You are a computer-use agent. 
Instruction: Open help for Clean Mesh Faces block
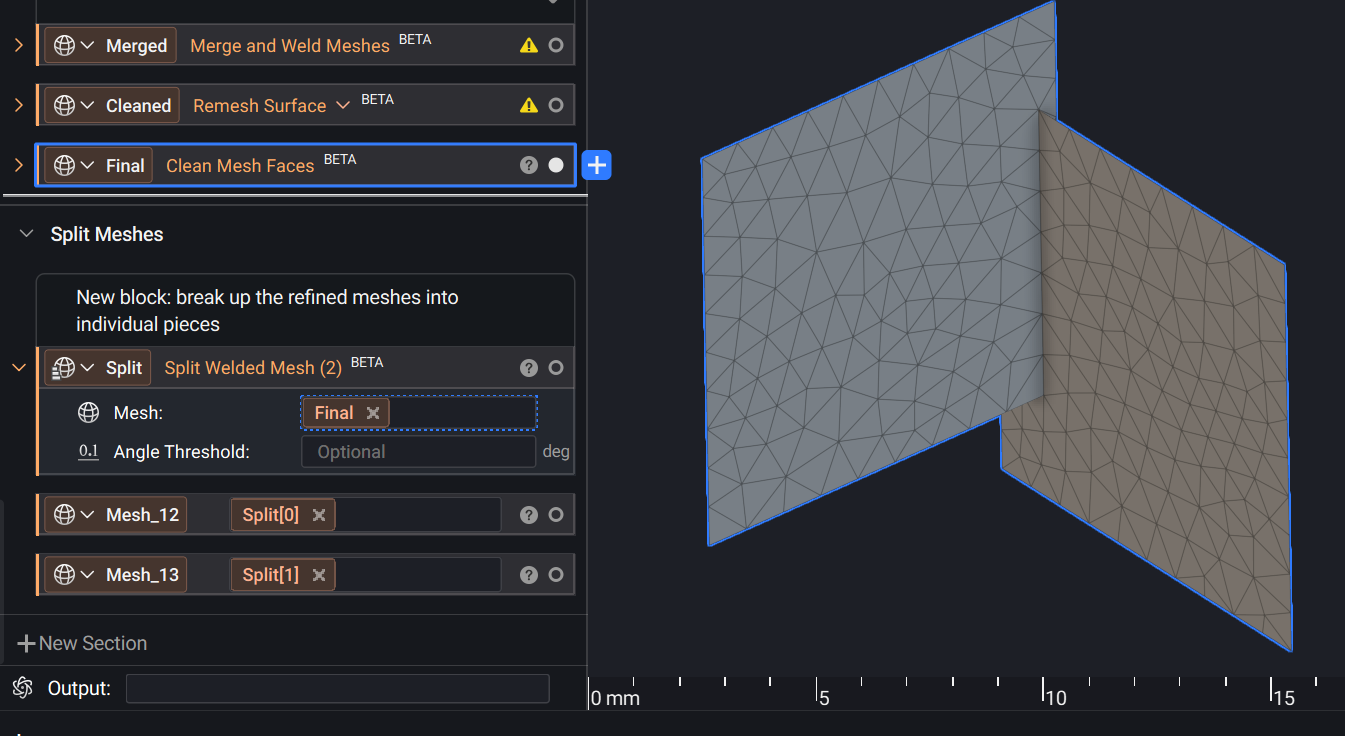point(529,166)
